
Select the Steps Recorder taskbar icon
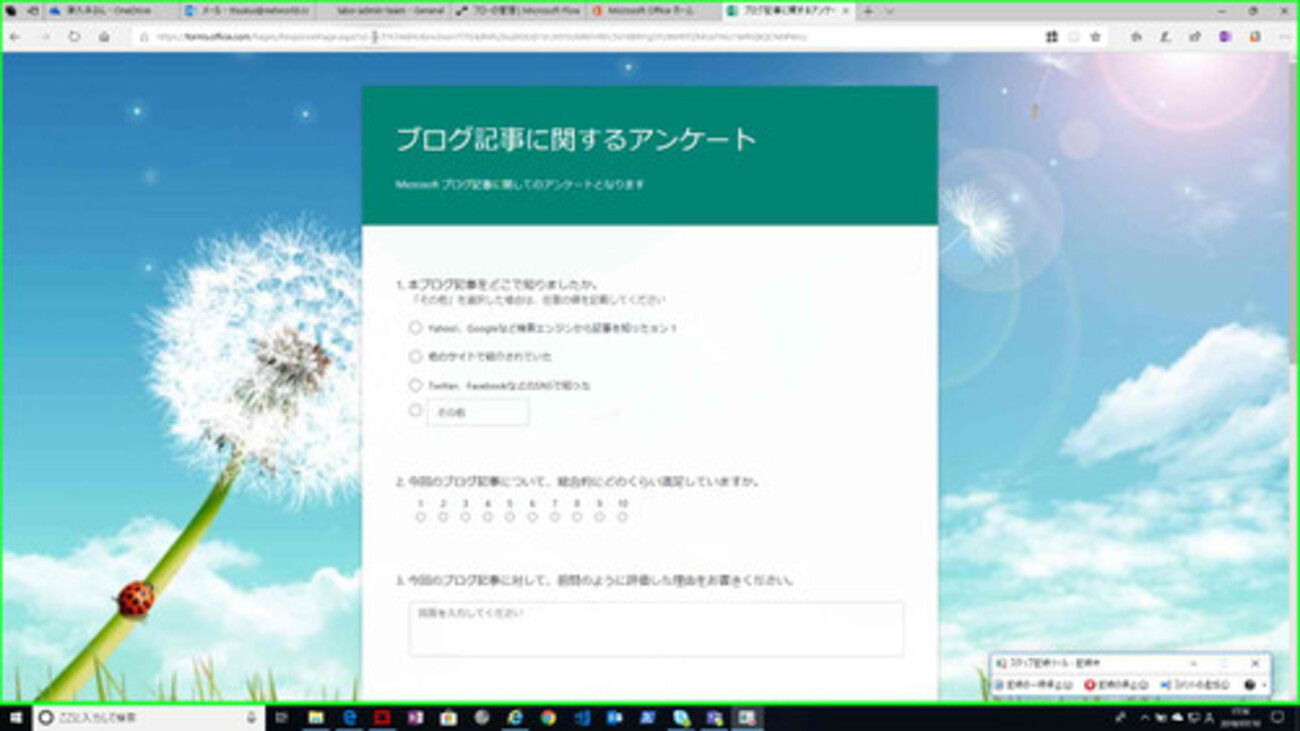[x=746, y=718]
